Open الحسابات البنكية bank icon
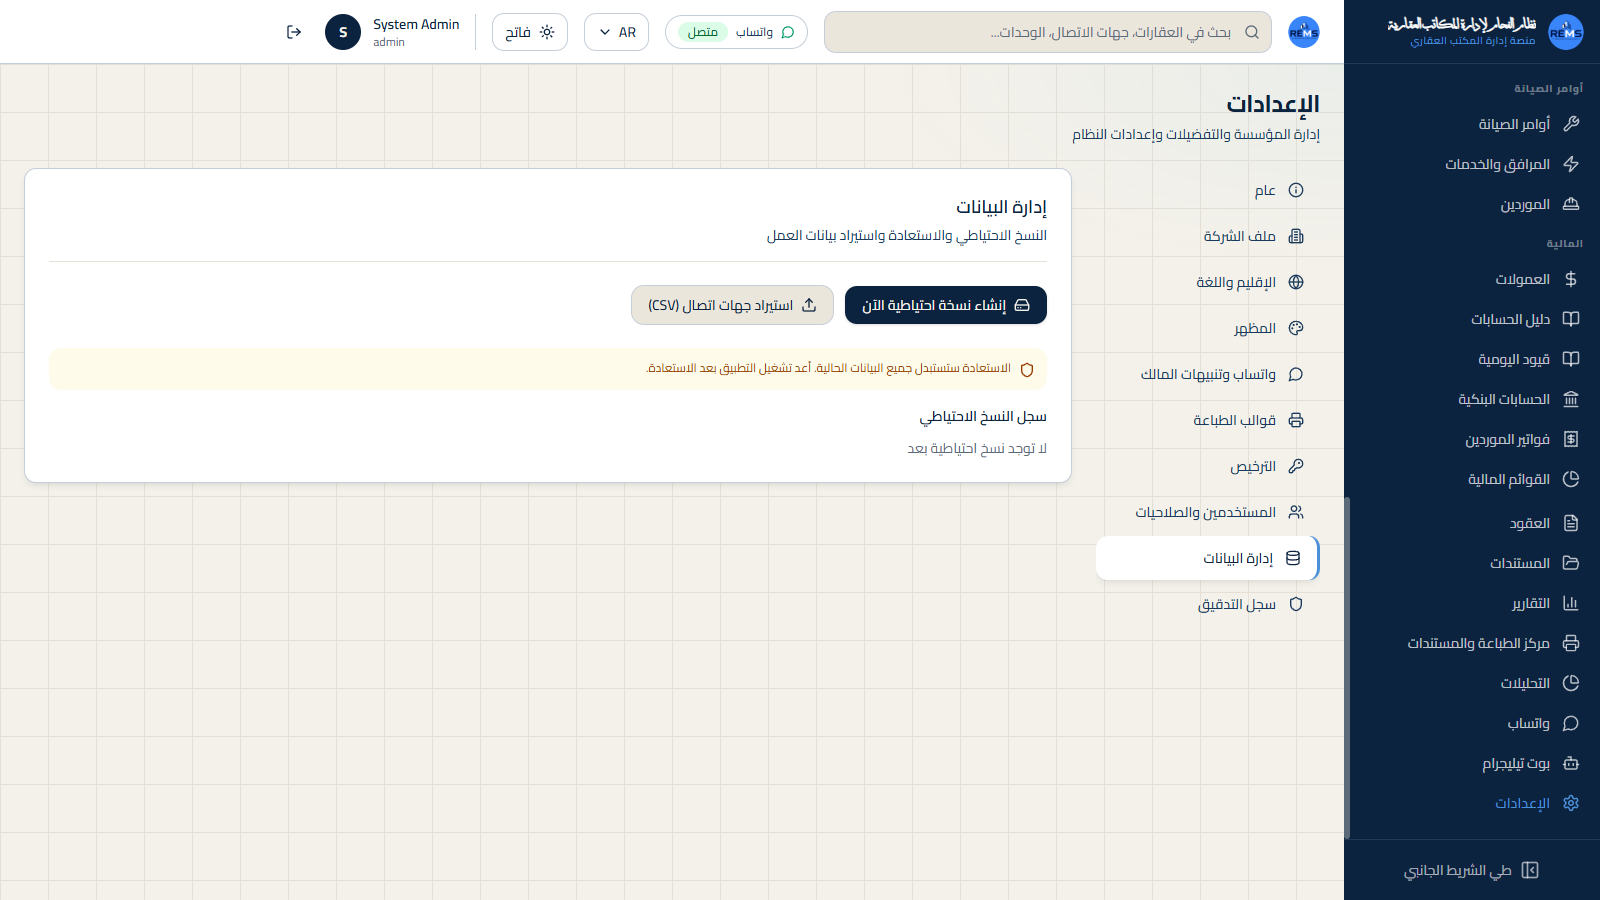The width and height of the screenshot is (1600, 900). (x=1571, y=399)
